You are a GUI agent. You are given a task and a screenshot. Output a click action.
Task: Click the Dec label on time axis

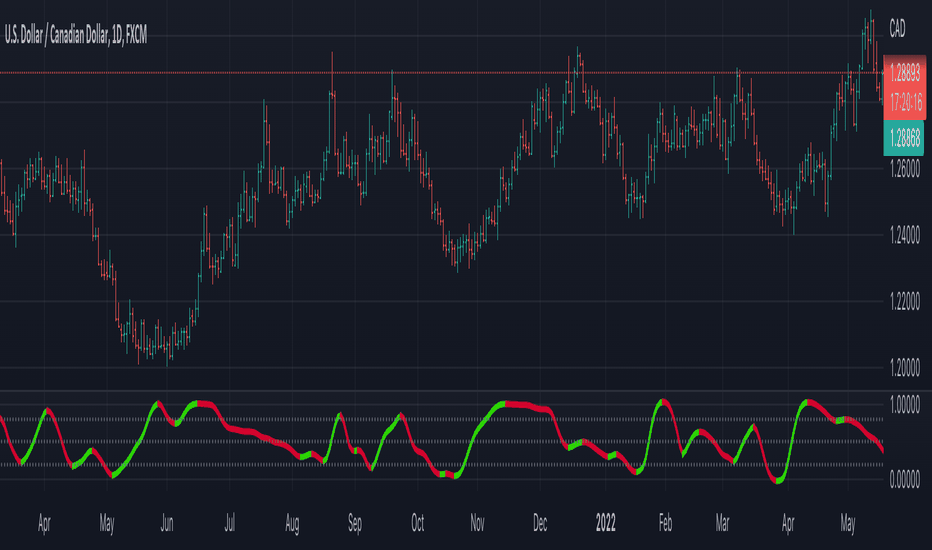(540, 523)
